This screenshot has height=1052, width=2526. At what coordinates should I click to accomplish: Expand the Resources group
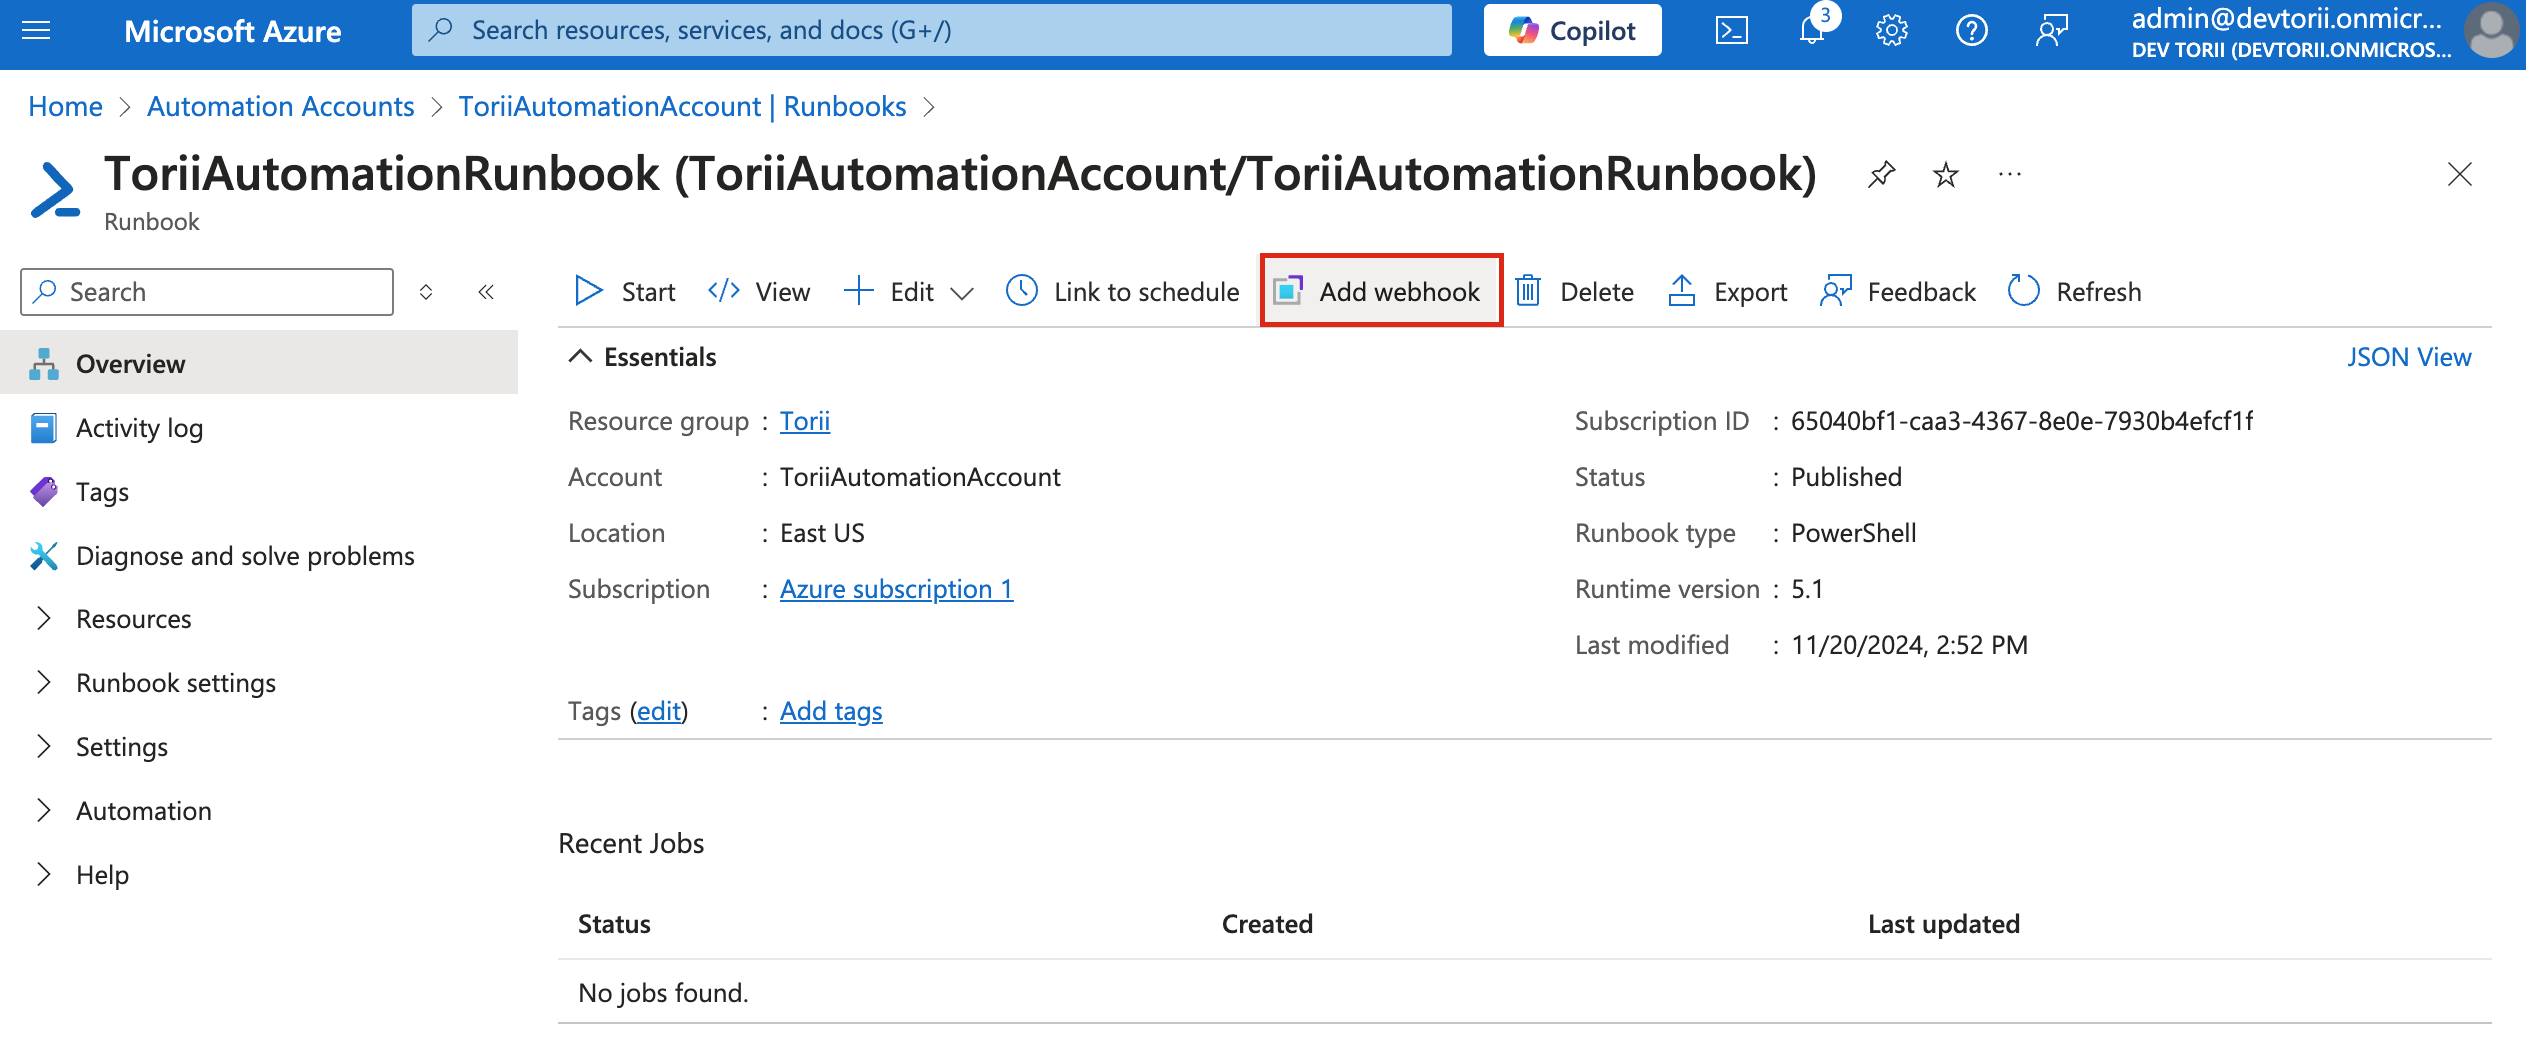coord(259,619)
